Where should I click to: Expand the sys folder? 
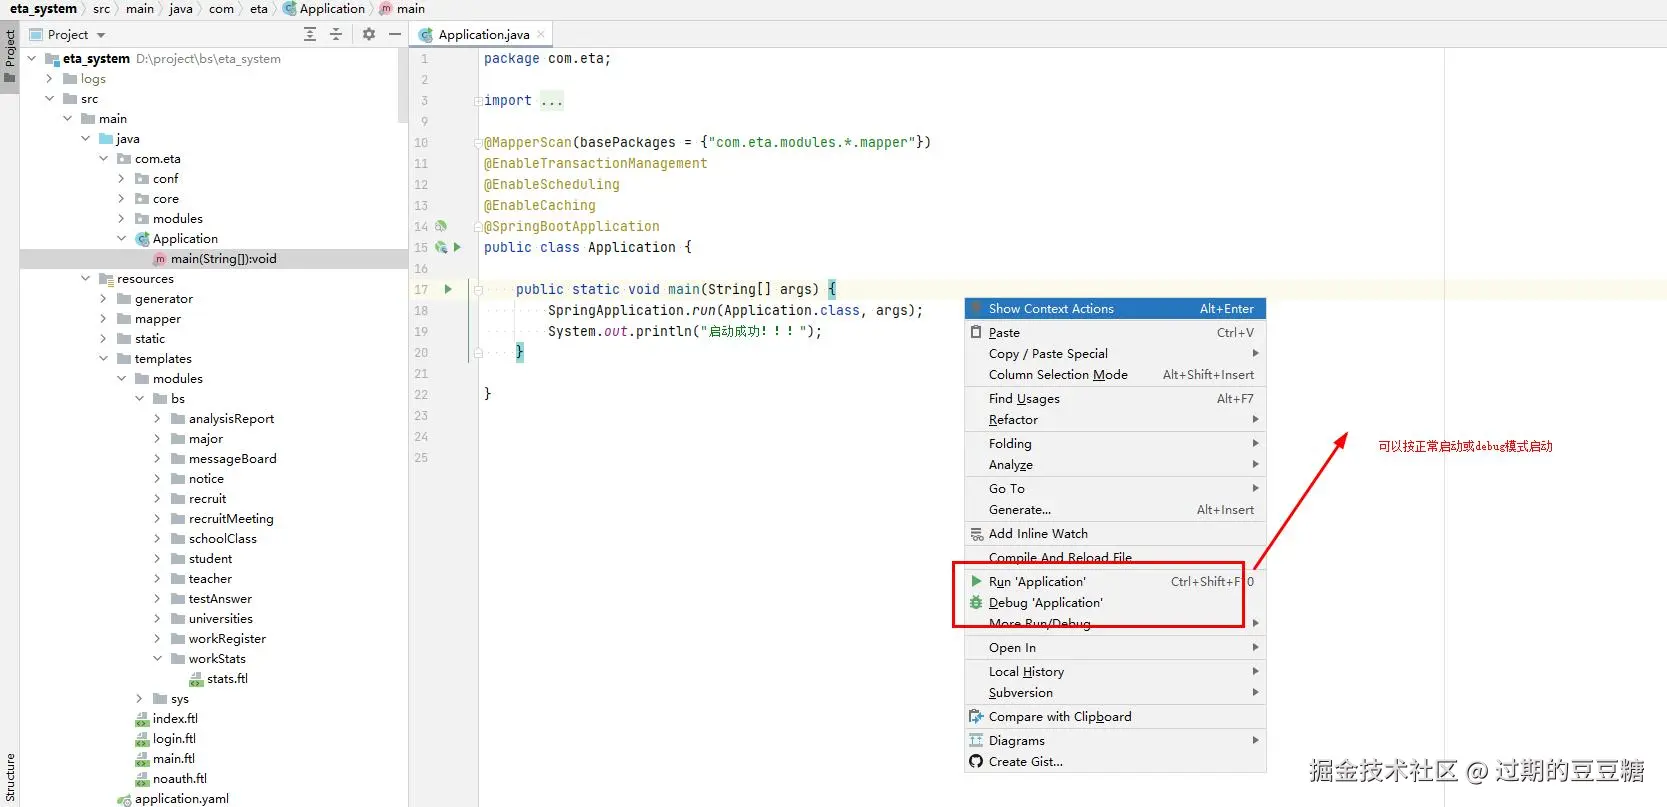point(139,699)
